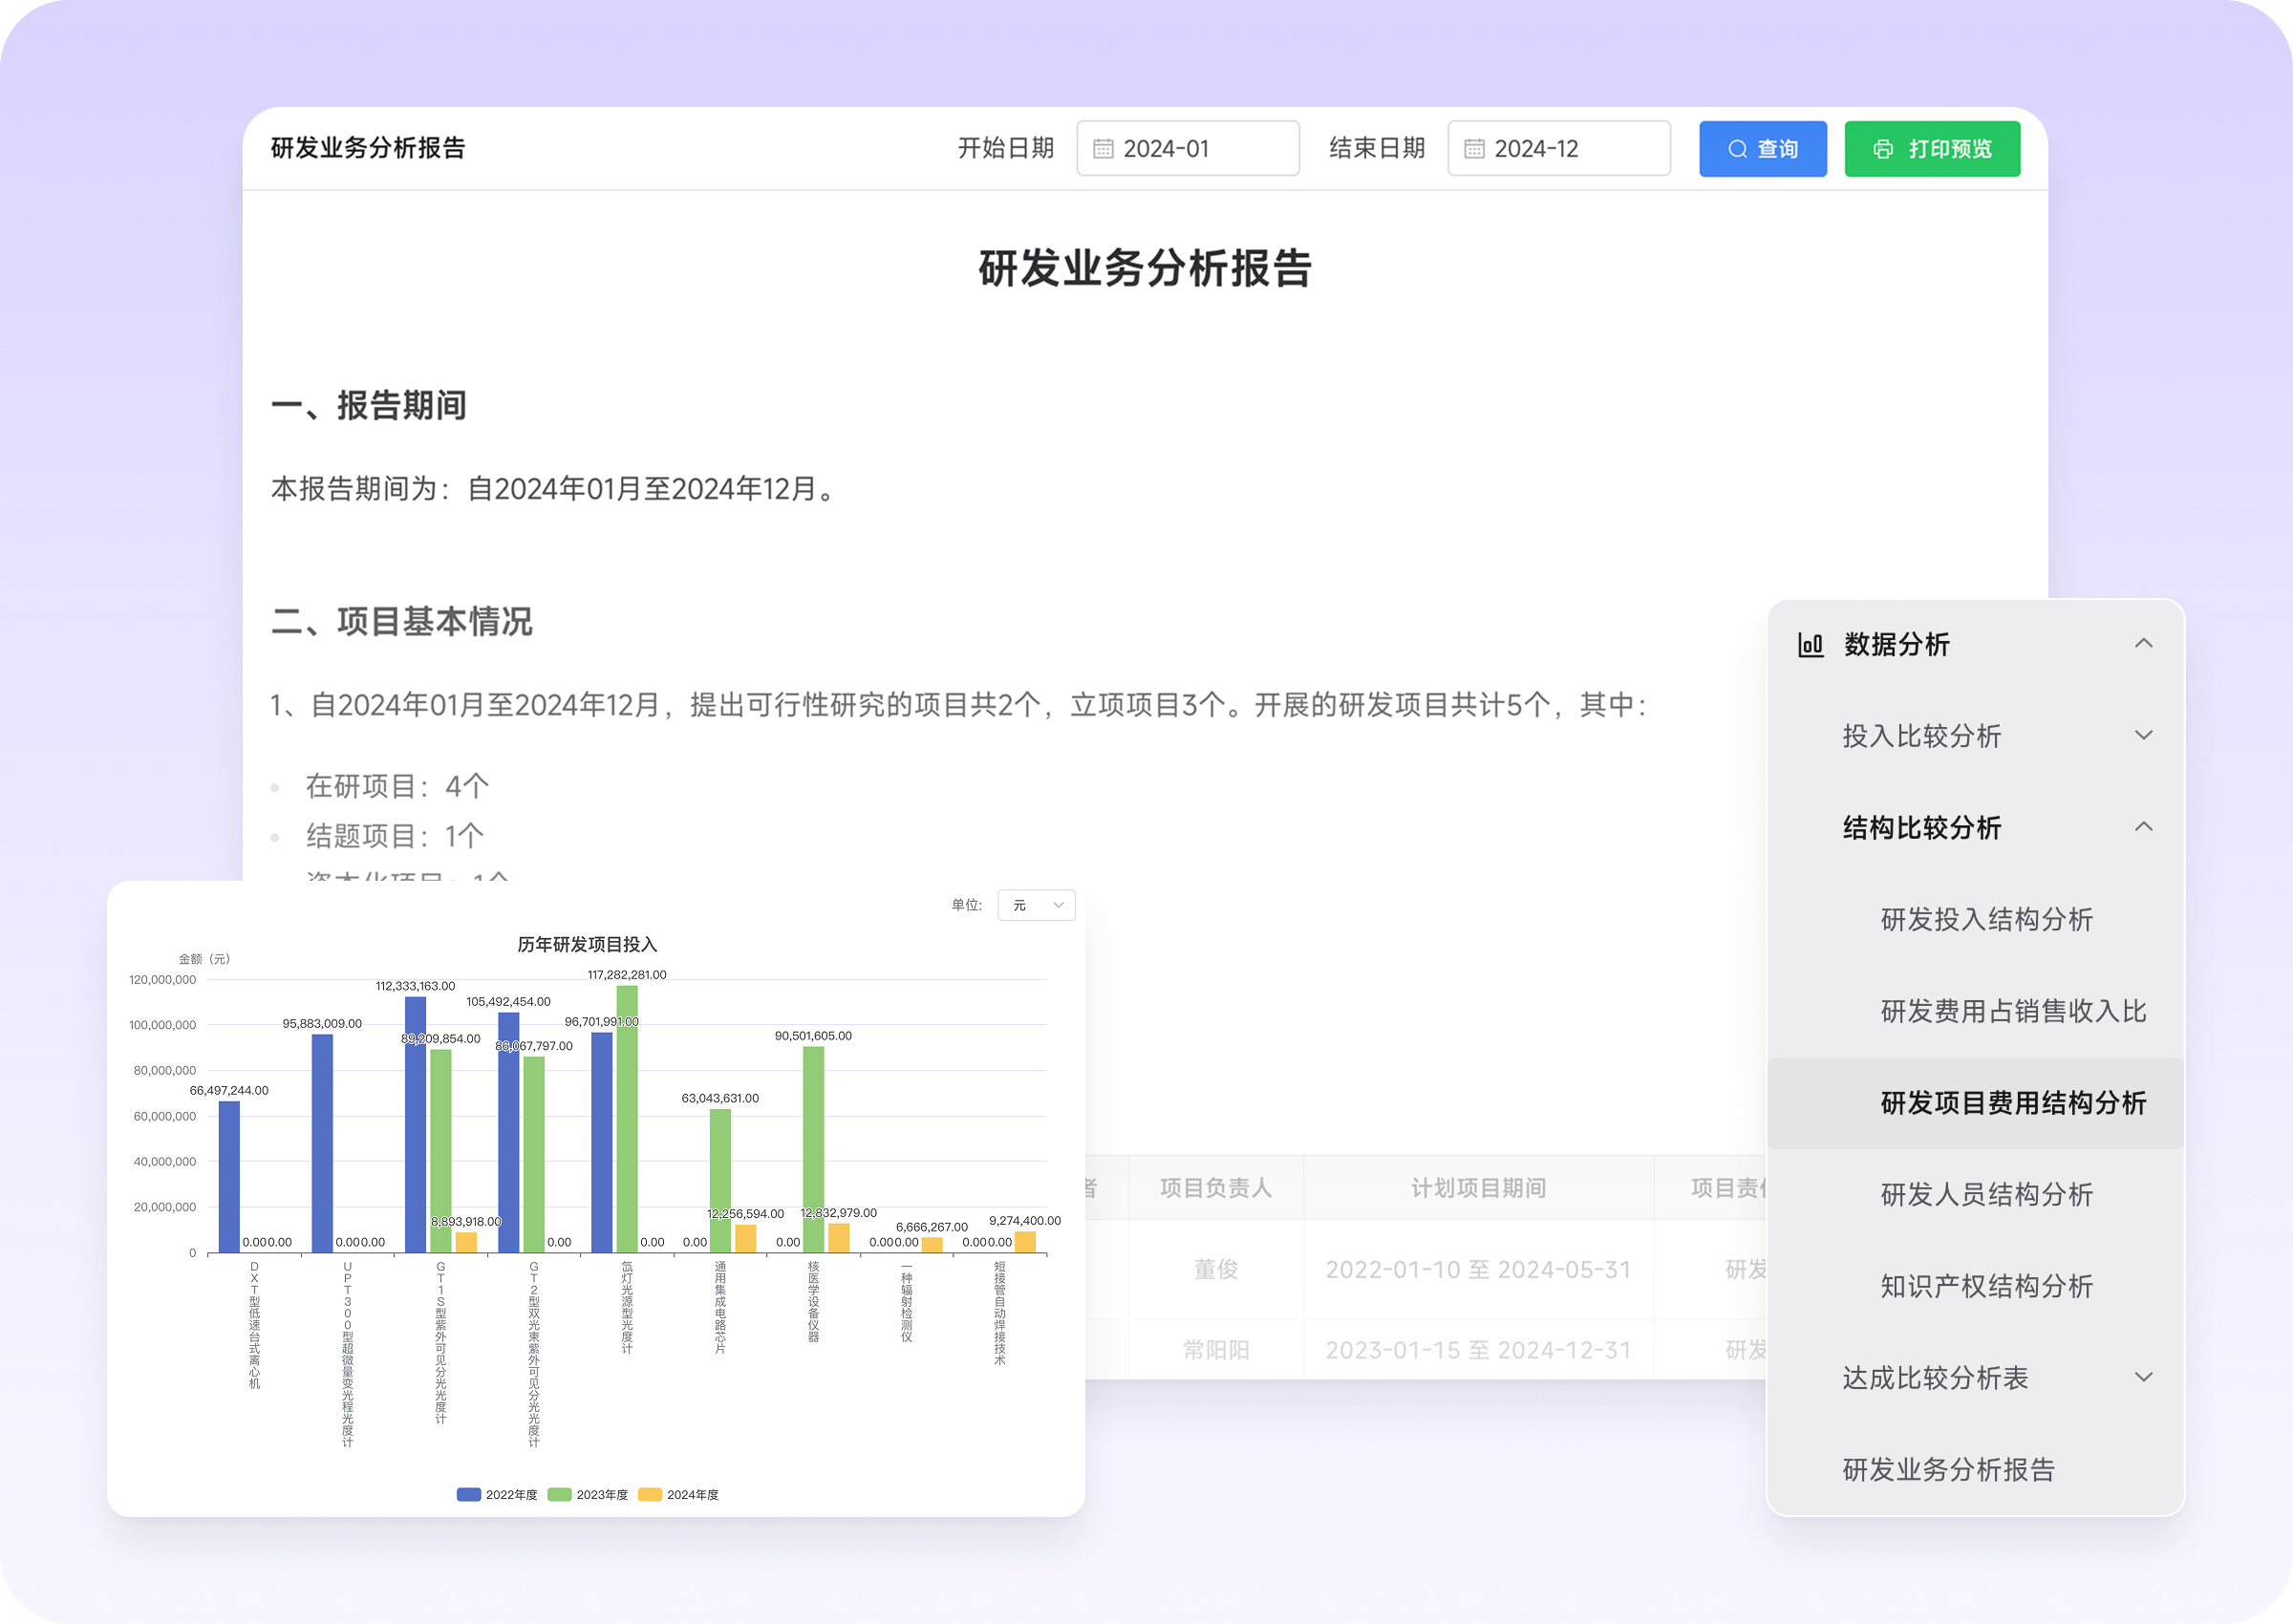Collapse the 结构比较分析 submenu
This screenshot has height=1624, width=2293.
(2143, 828)
